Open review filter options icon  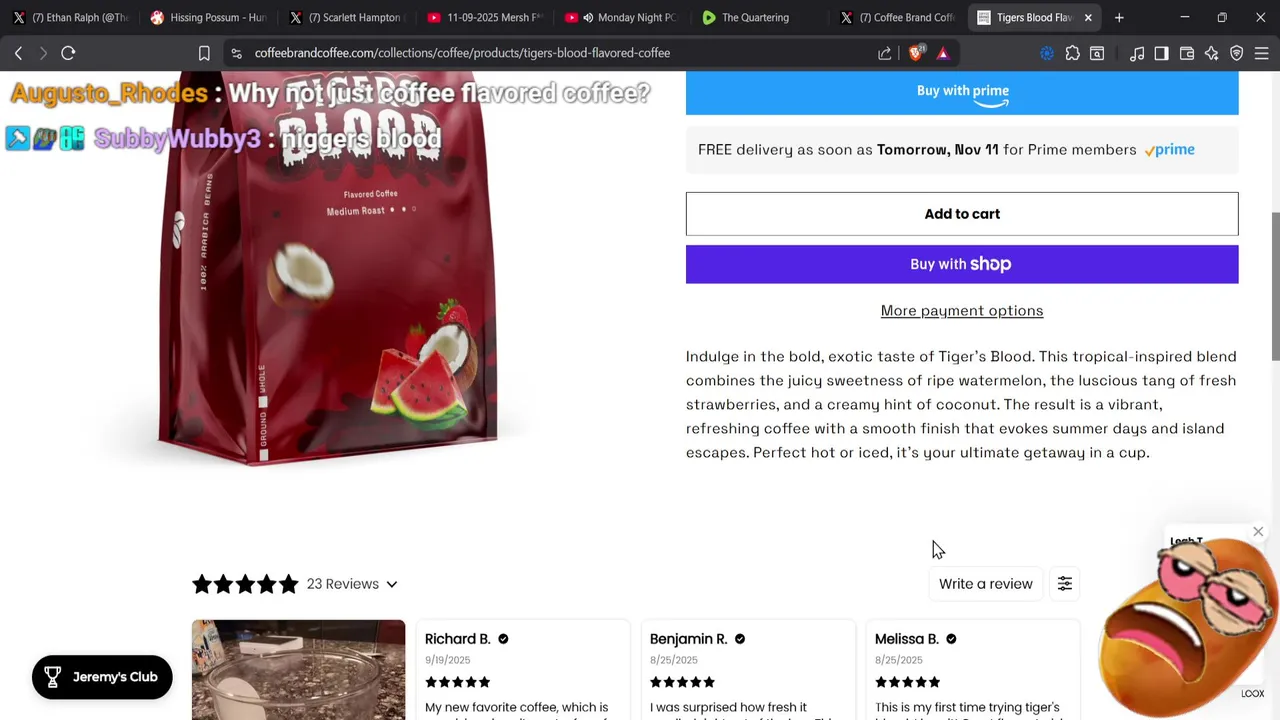[1065, 584]
